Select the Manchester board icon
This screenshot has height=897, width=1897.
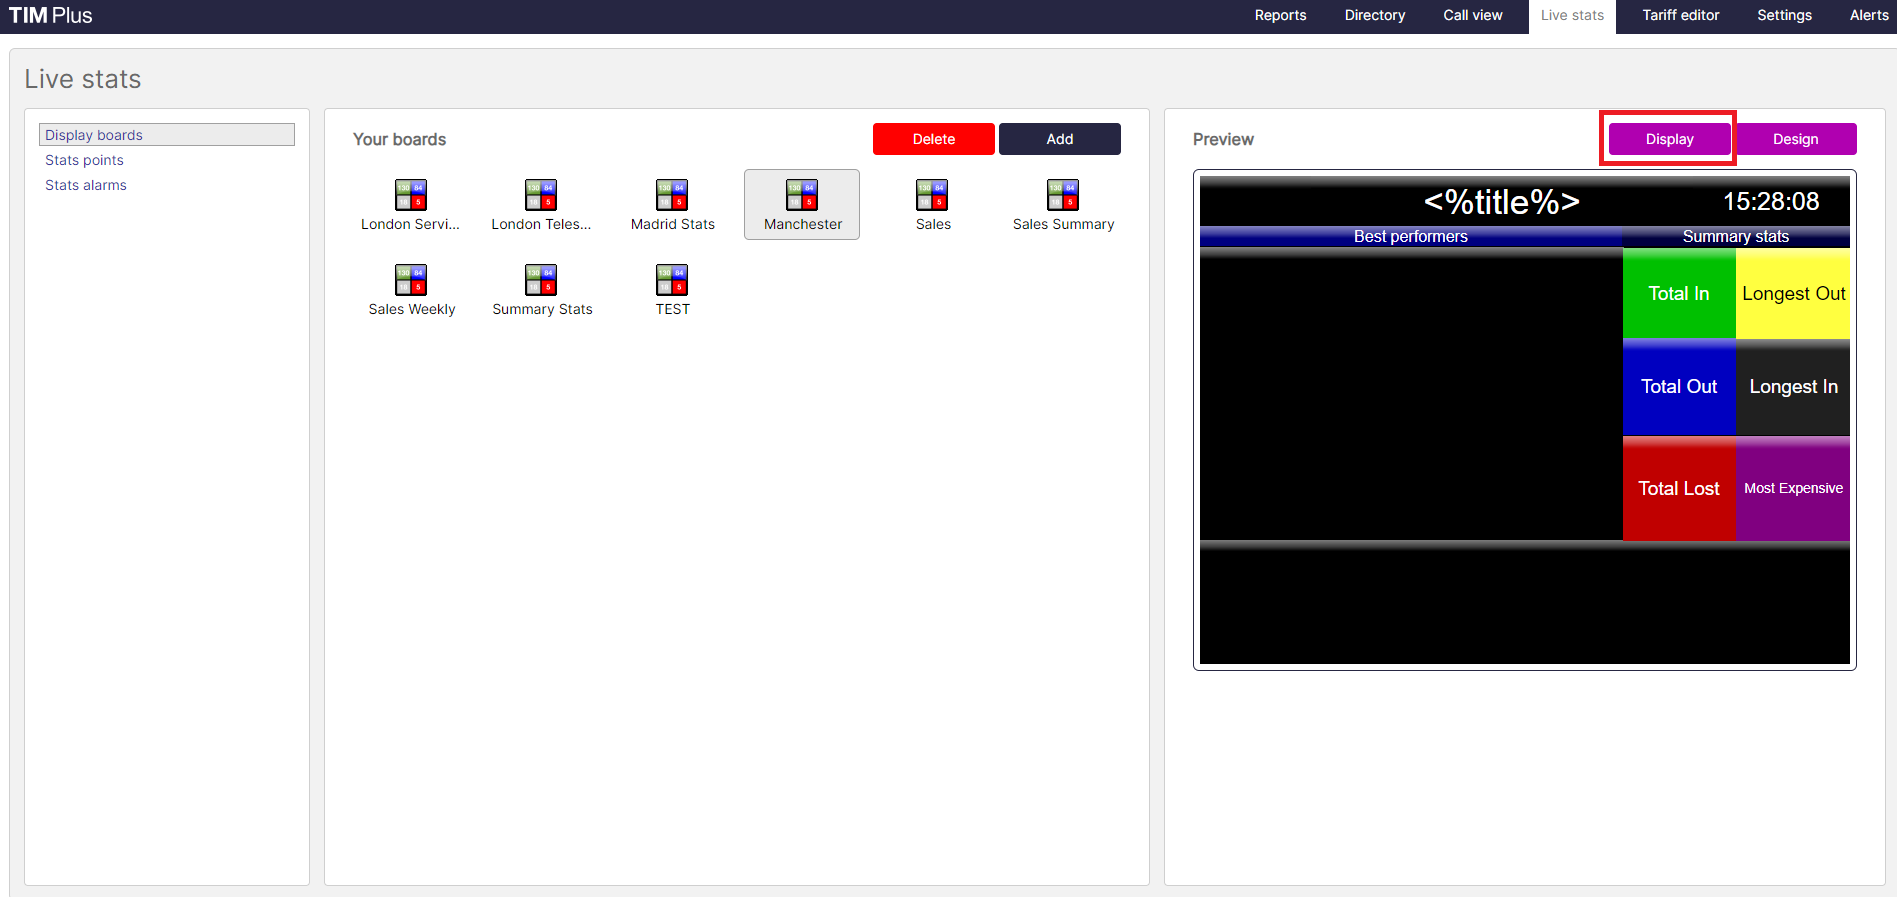[802, 195]
